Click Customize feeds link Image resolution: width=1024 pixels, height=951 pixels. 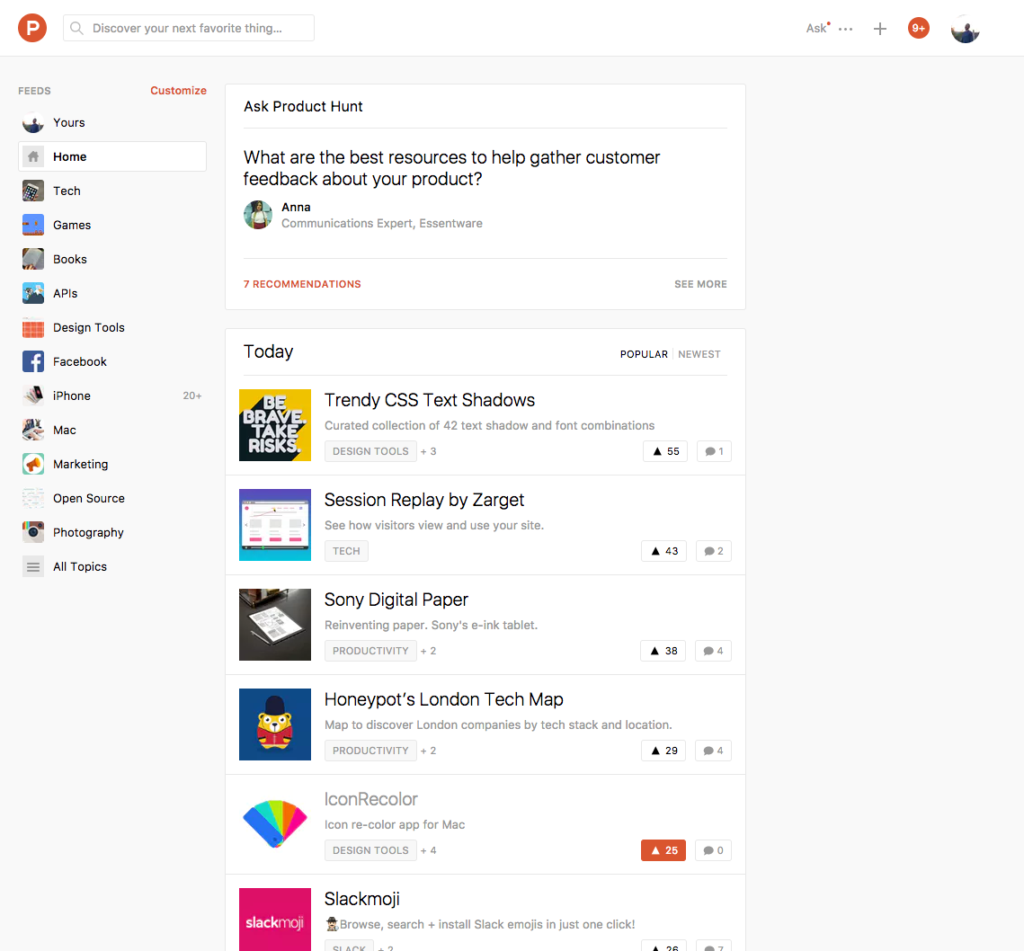click(178, 90)
